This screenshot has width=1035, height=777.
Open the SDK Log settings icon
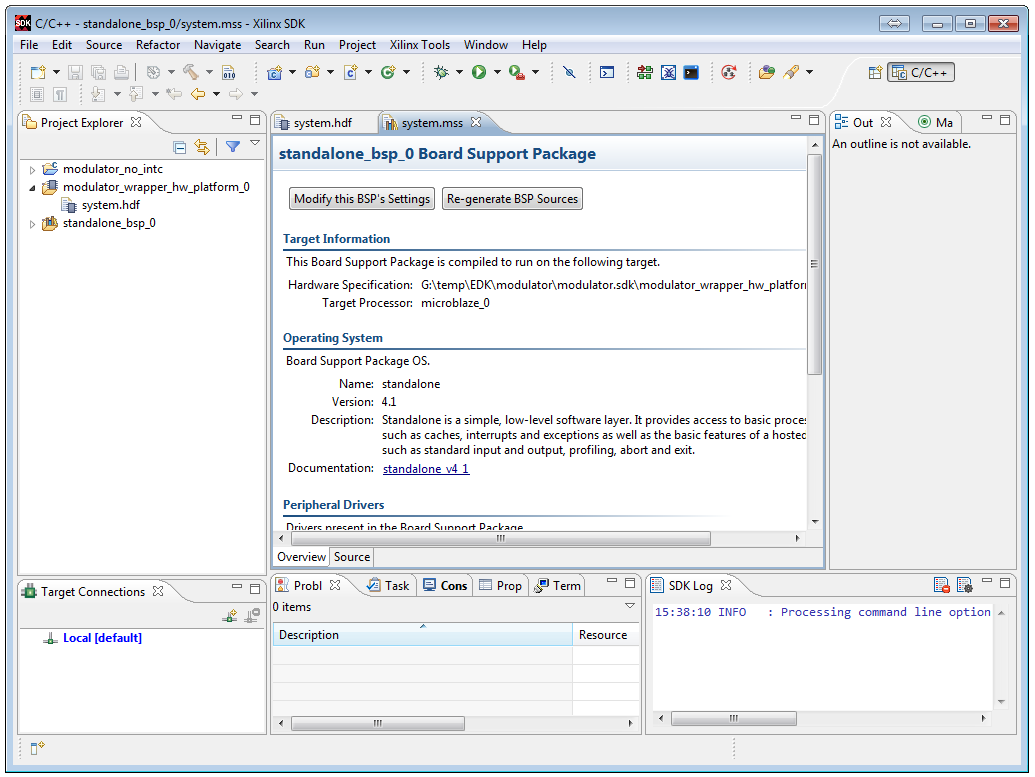[964, 585]
